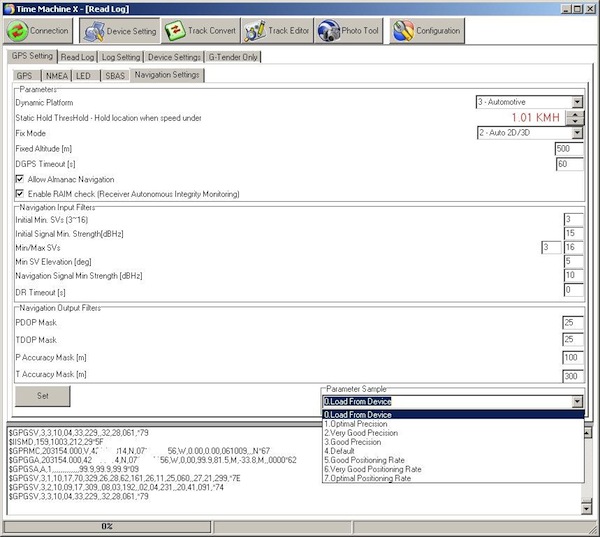Choose 0.Load From Device list option
This screenshot has width=600, height=537.
[453, 415]
